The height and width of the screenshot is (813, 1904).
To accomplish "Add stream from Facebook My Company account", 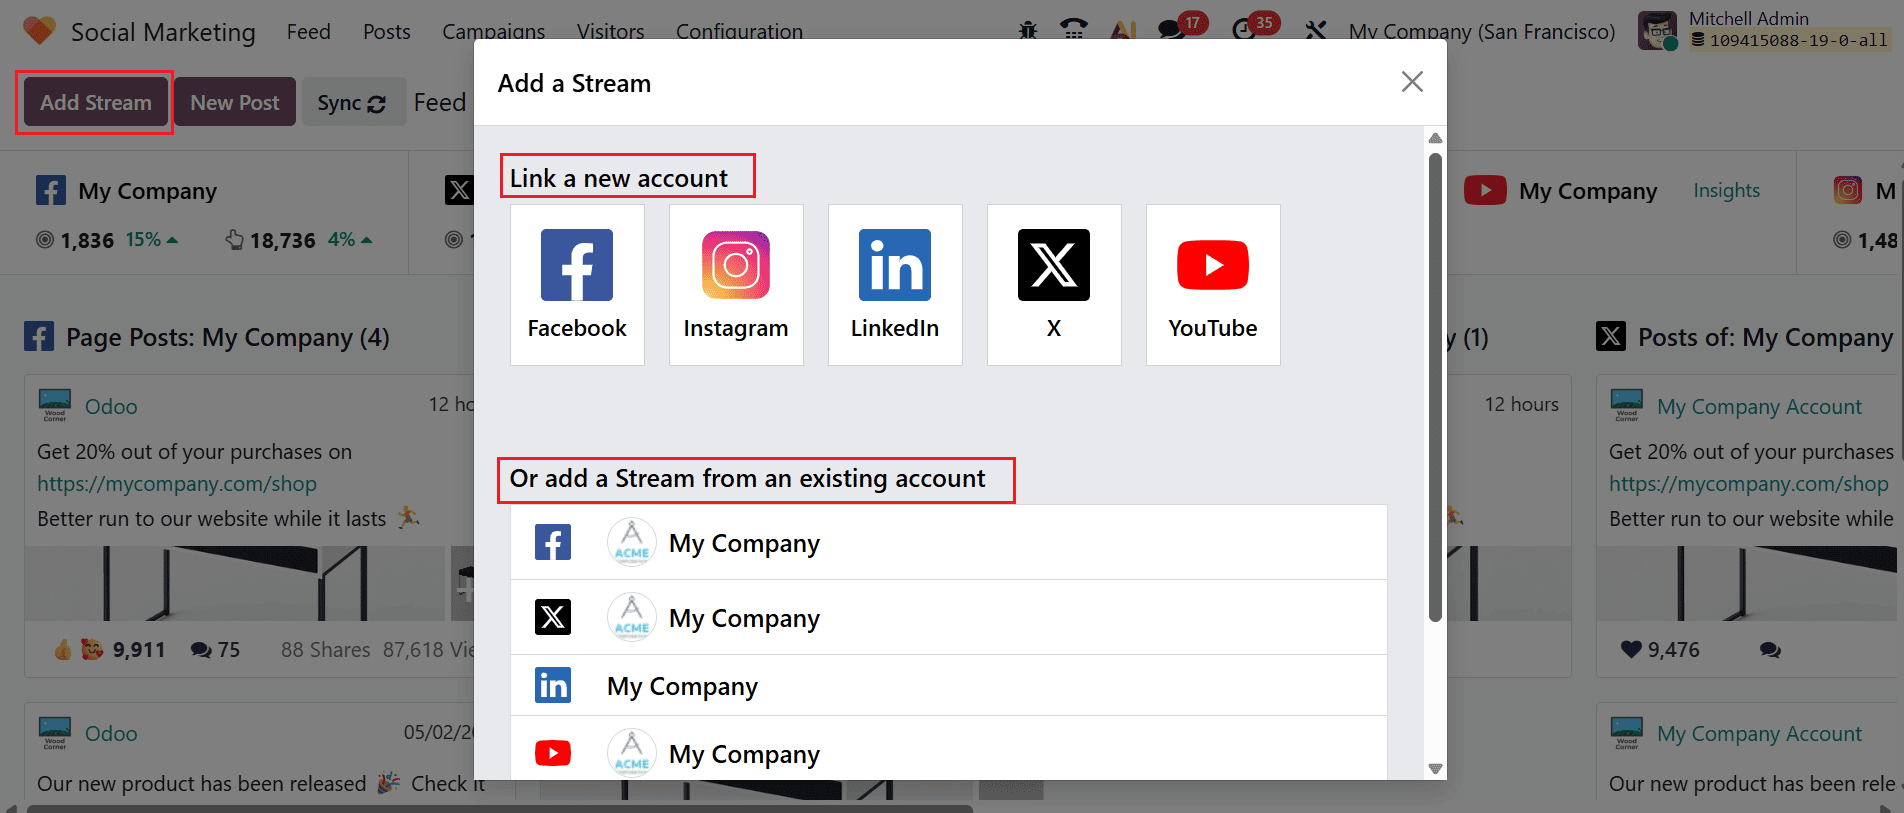I will (949, 543).
